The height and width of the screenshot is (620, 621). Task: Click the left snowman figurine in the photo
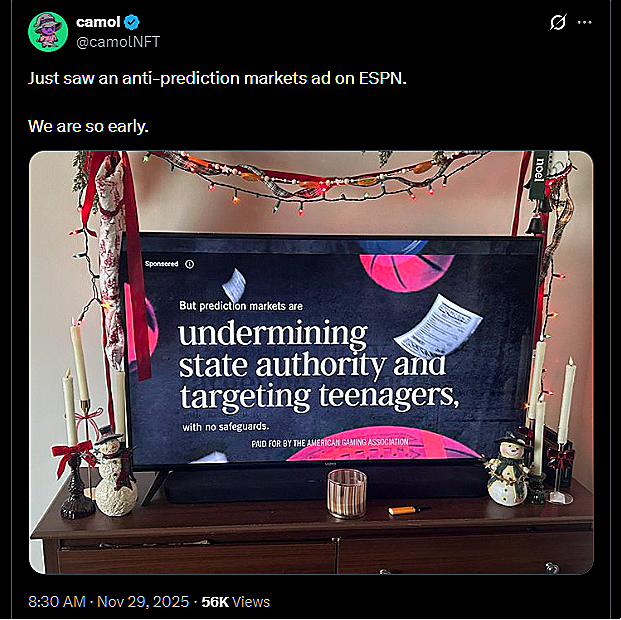pos(114,471)
